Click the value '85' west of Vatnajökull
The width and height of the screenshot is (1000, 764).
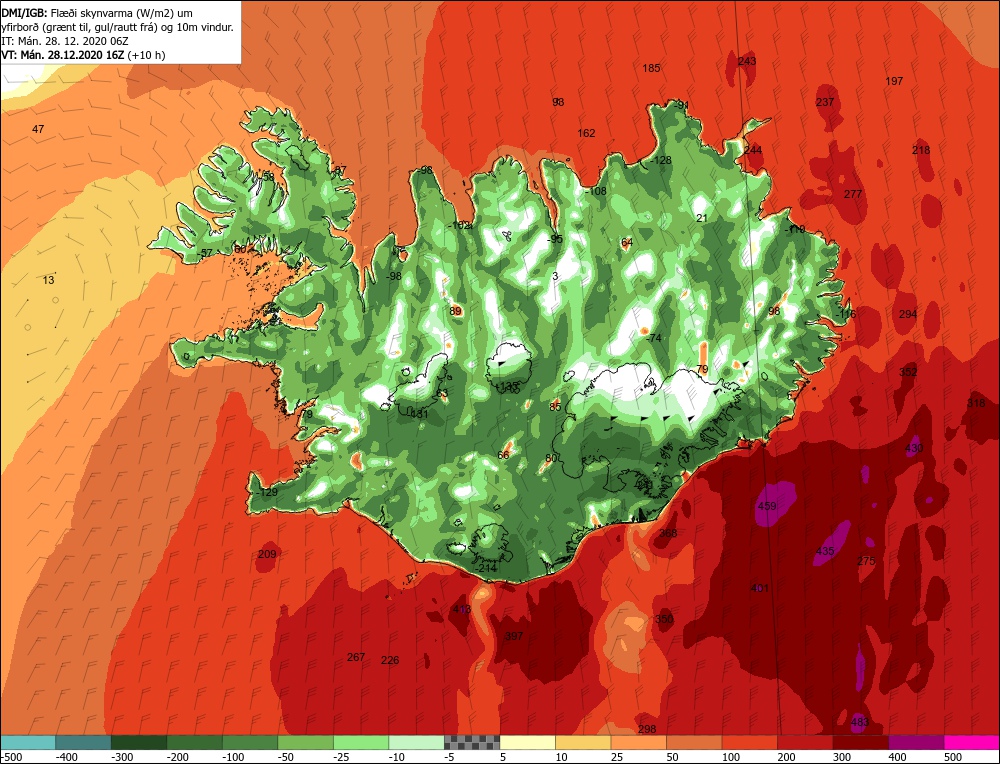point(555,407)
